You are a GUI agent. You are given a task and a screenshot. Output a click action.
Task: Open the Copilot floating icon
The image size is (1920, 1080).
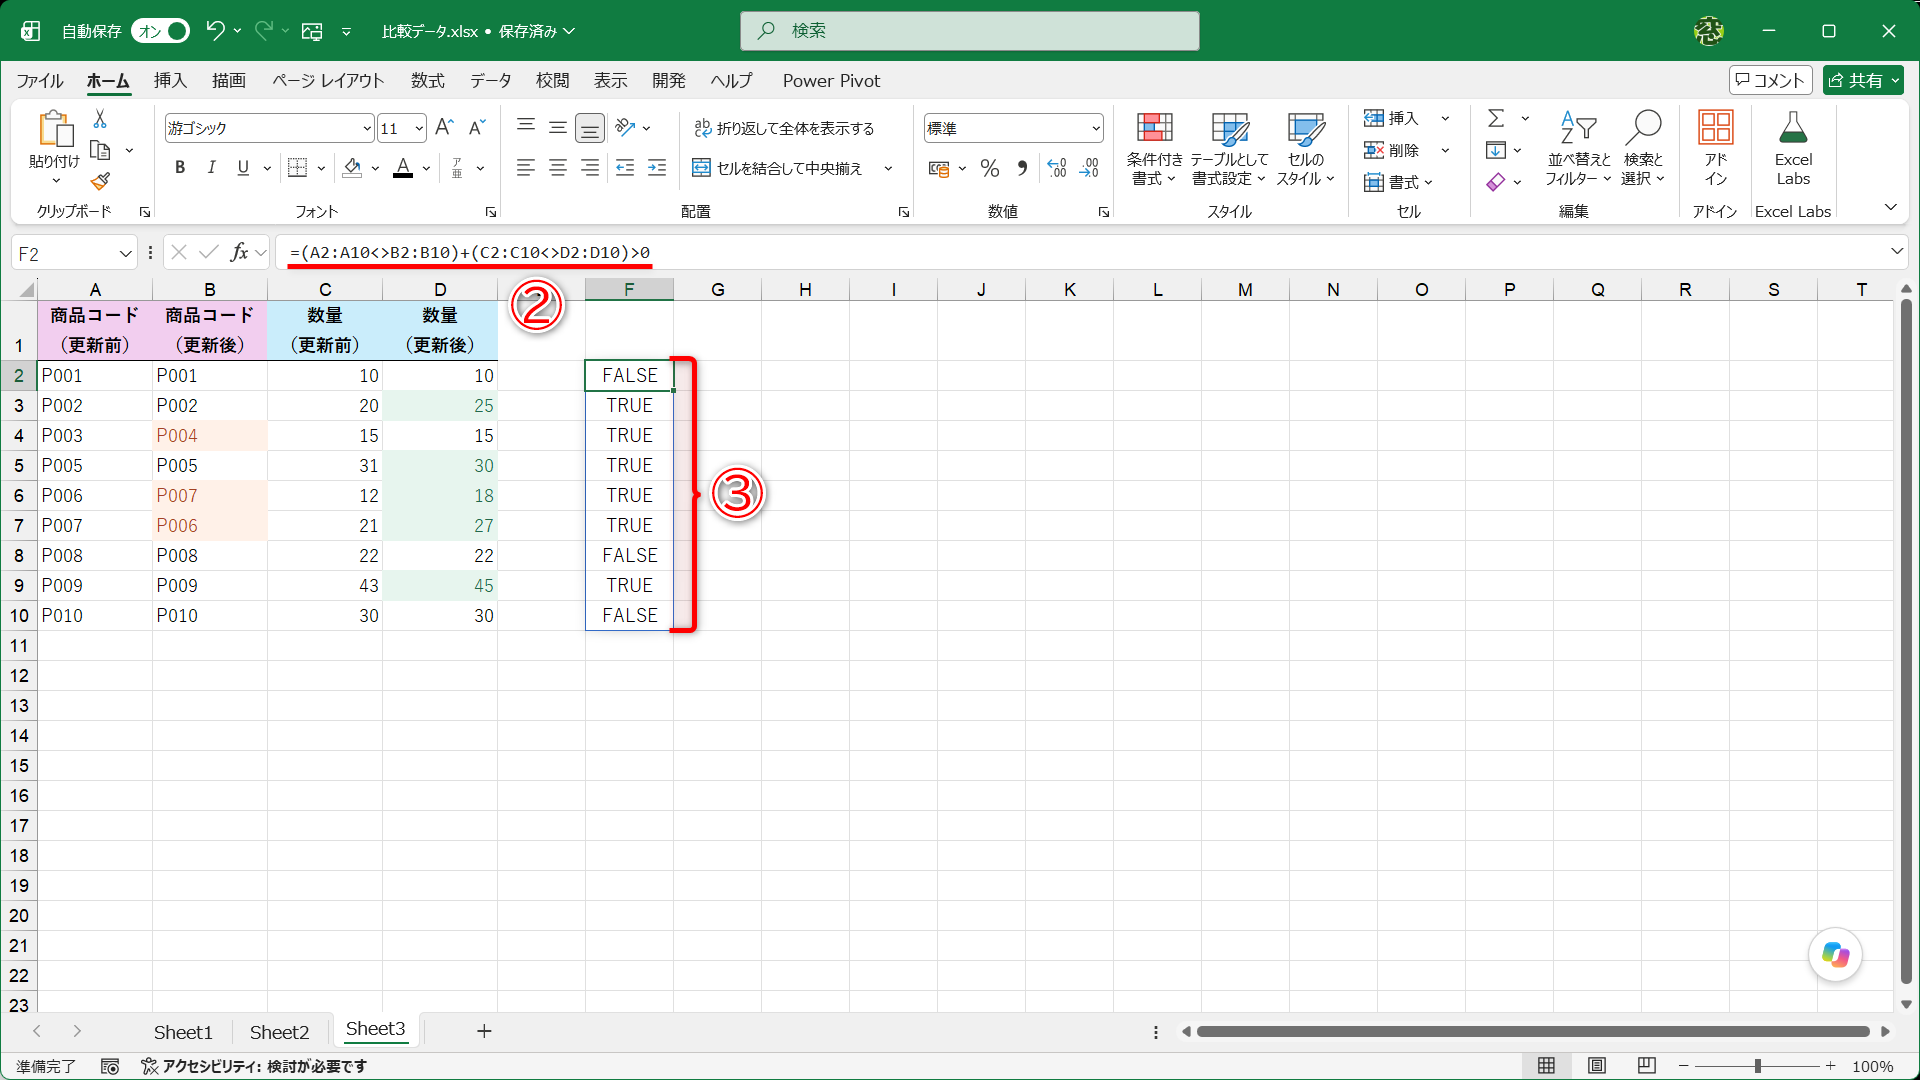(x=1835, y=955)
